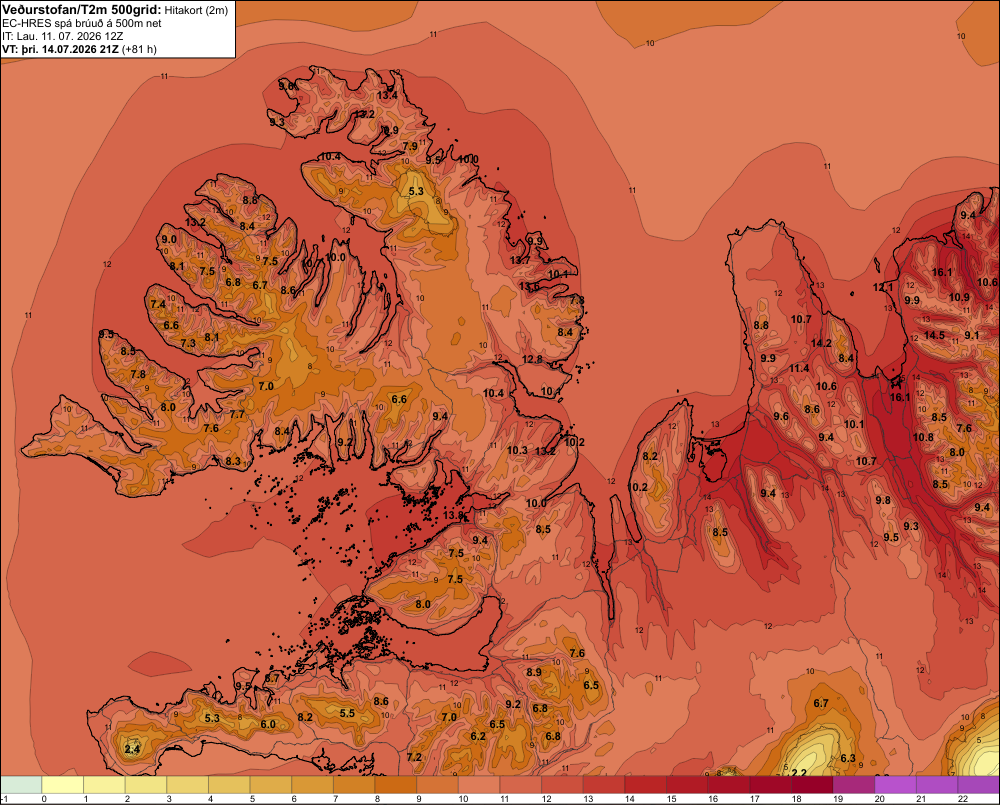Click the '10.3' temperature value
Viewport: 1000px width, 805px height.
coord(517,450)
